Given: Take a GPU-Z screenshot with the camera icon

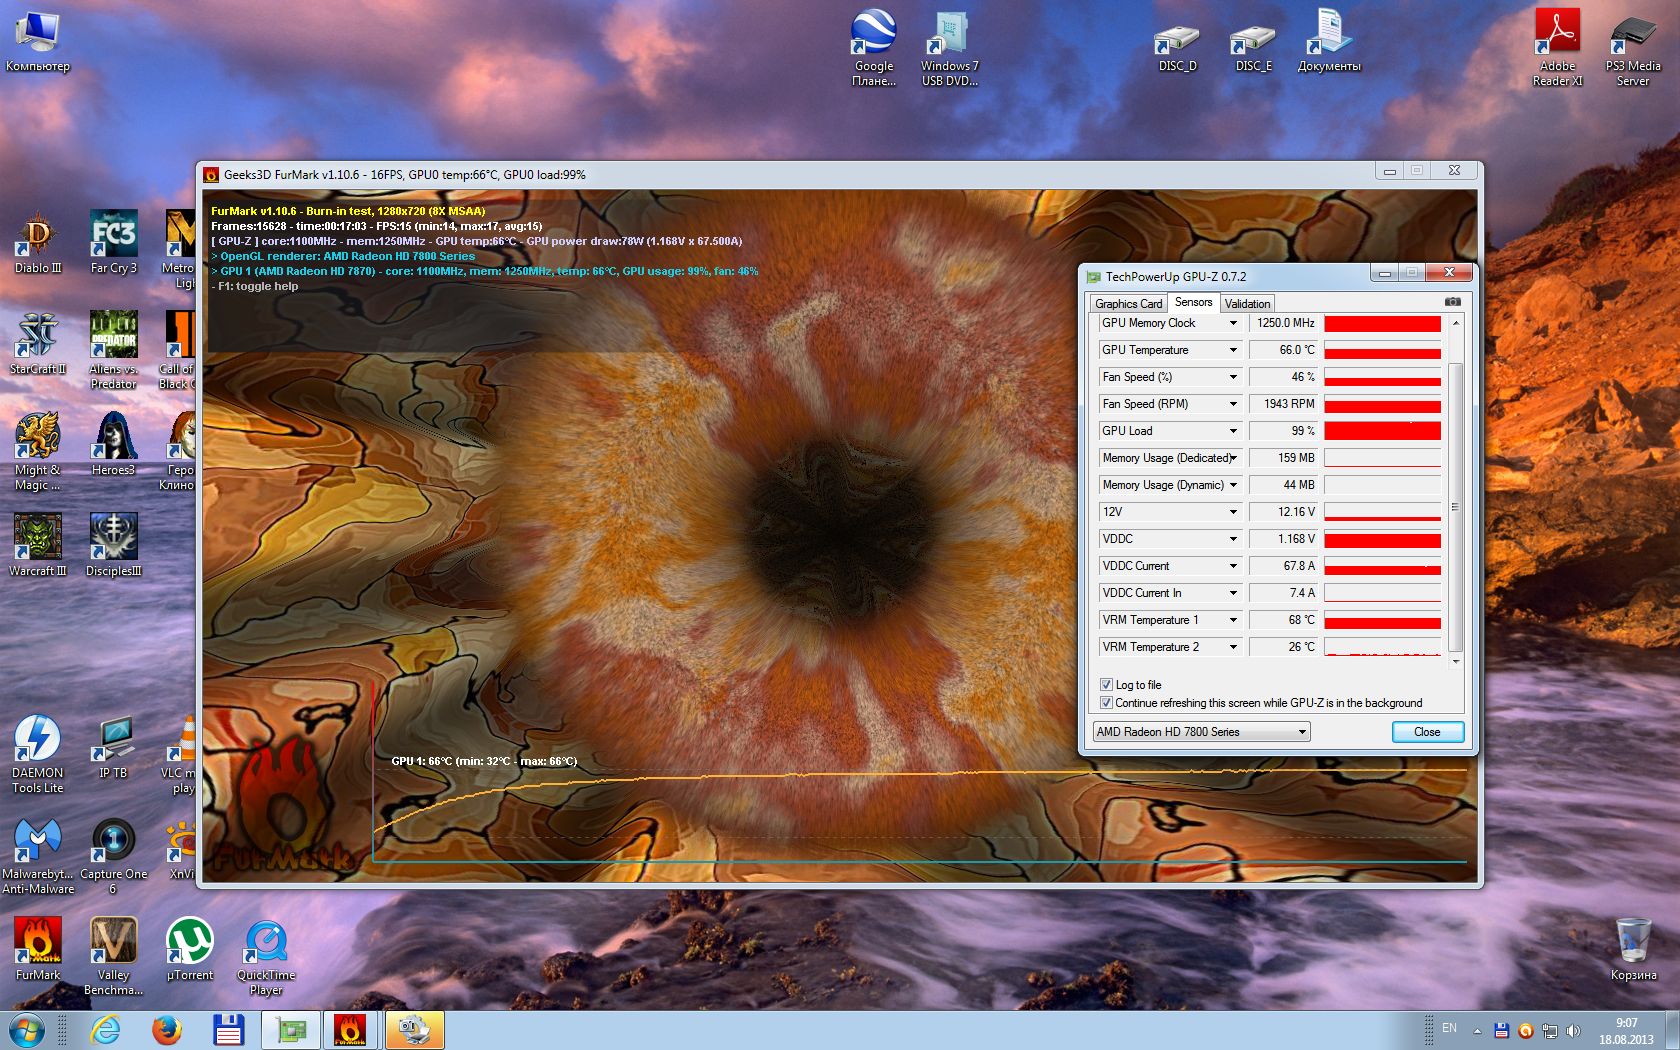Looking at the screenshot, I should 1452,302.
